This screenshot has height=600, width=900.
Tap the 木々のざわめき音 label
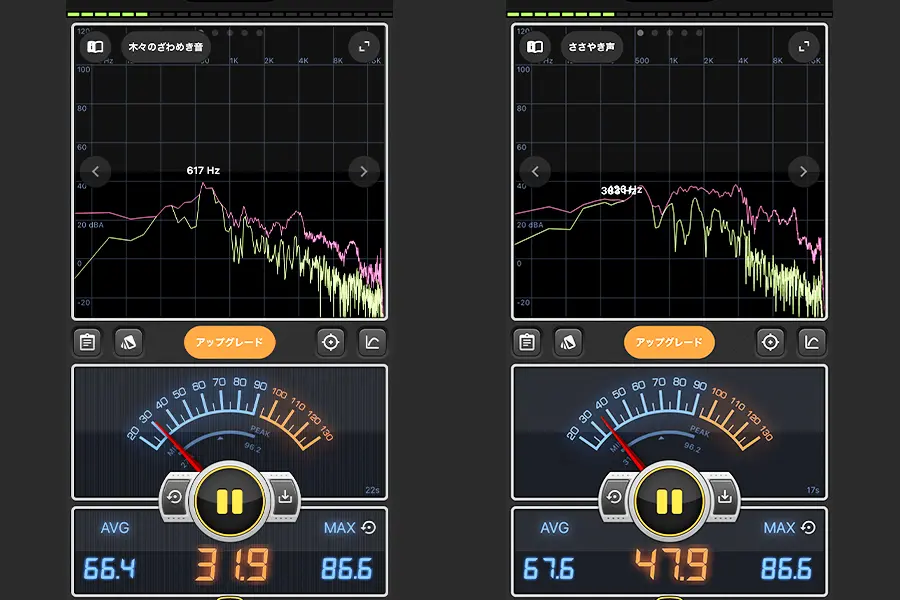click(166, 47)
